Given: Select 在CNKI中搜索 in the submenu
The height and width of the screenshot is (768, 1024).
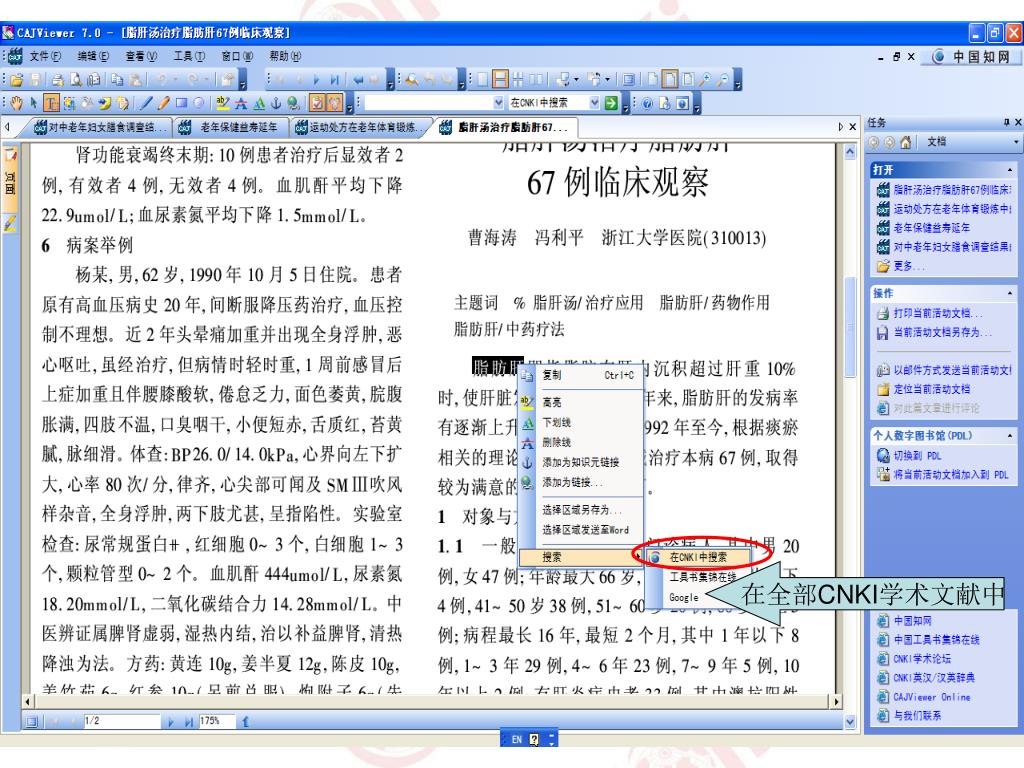Looking at the screenshot, I should (x=697, y=557).
